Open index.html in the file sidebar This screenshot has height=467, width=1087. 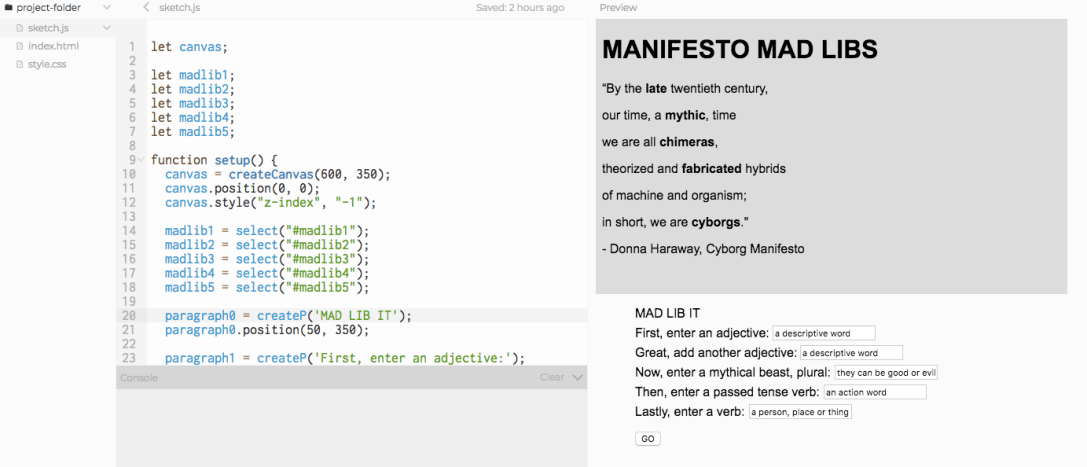53,46
